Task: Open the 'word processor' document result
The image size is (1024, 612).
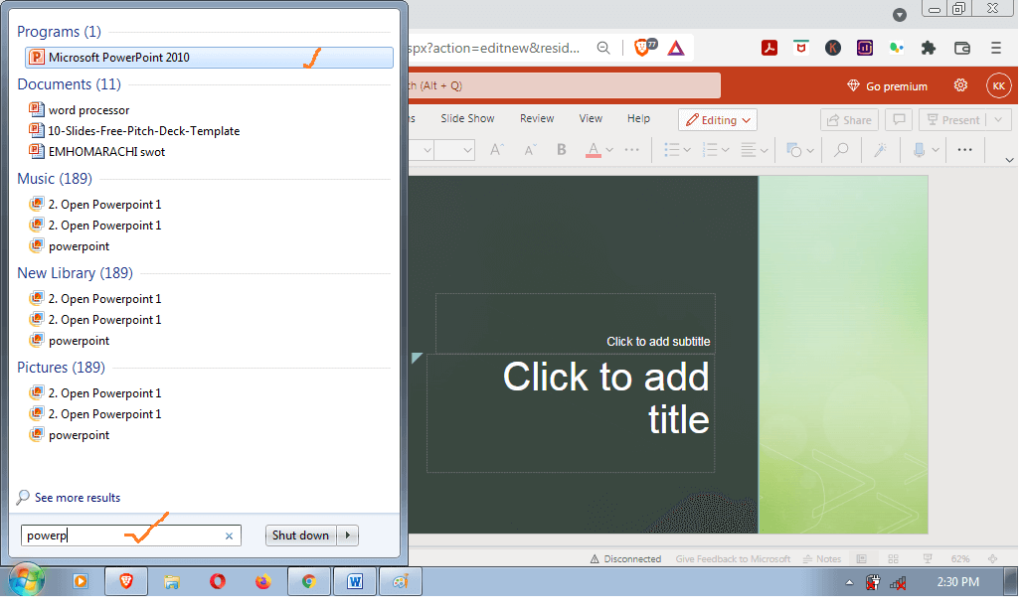Action: (x=88, y=110)
